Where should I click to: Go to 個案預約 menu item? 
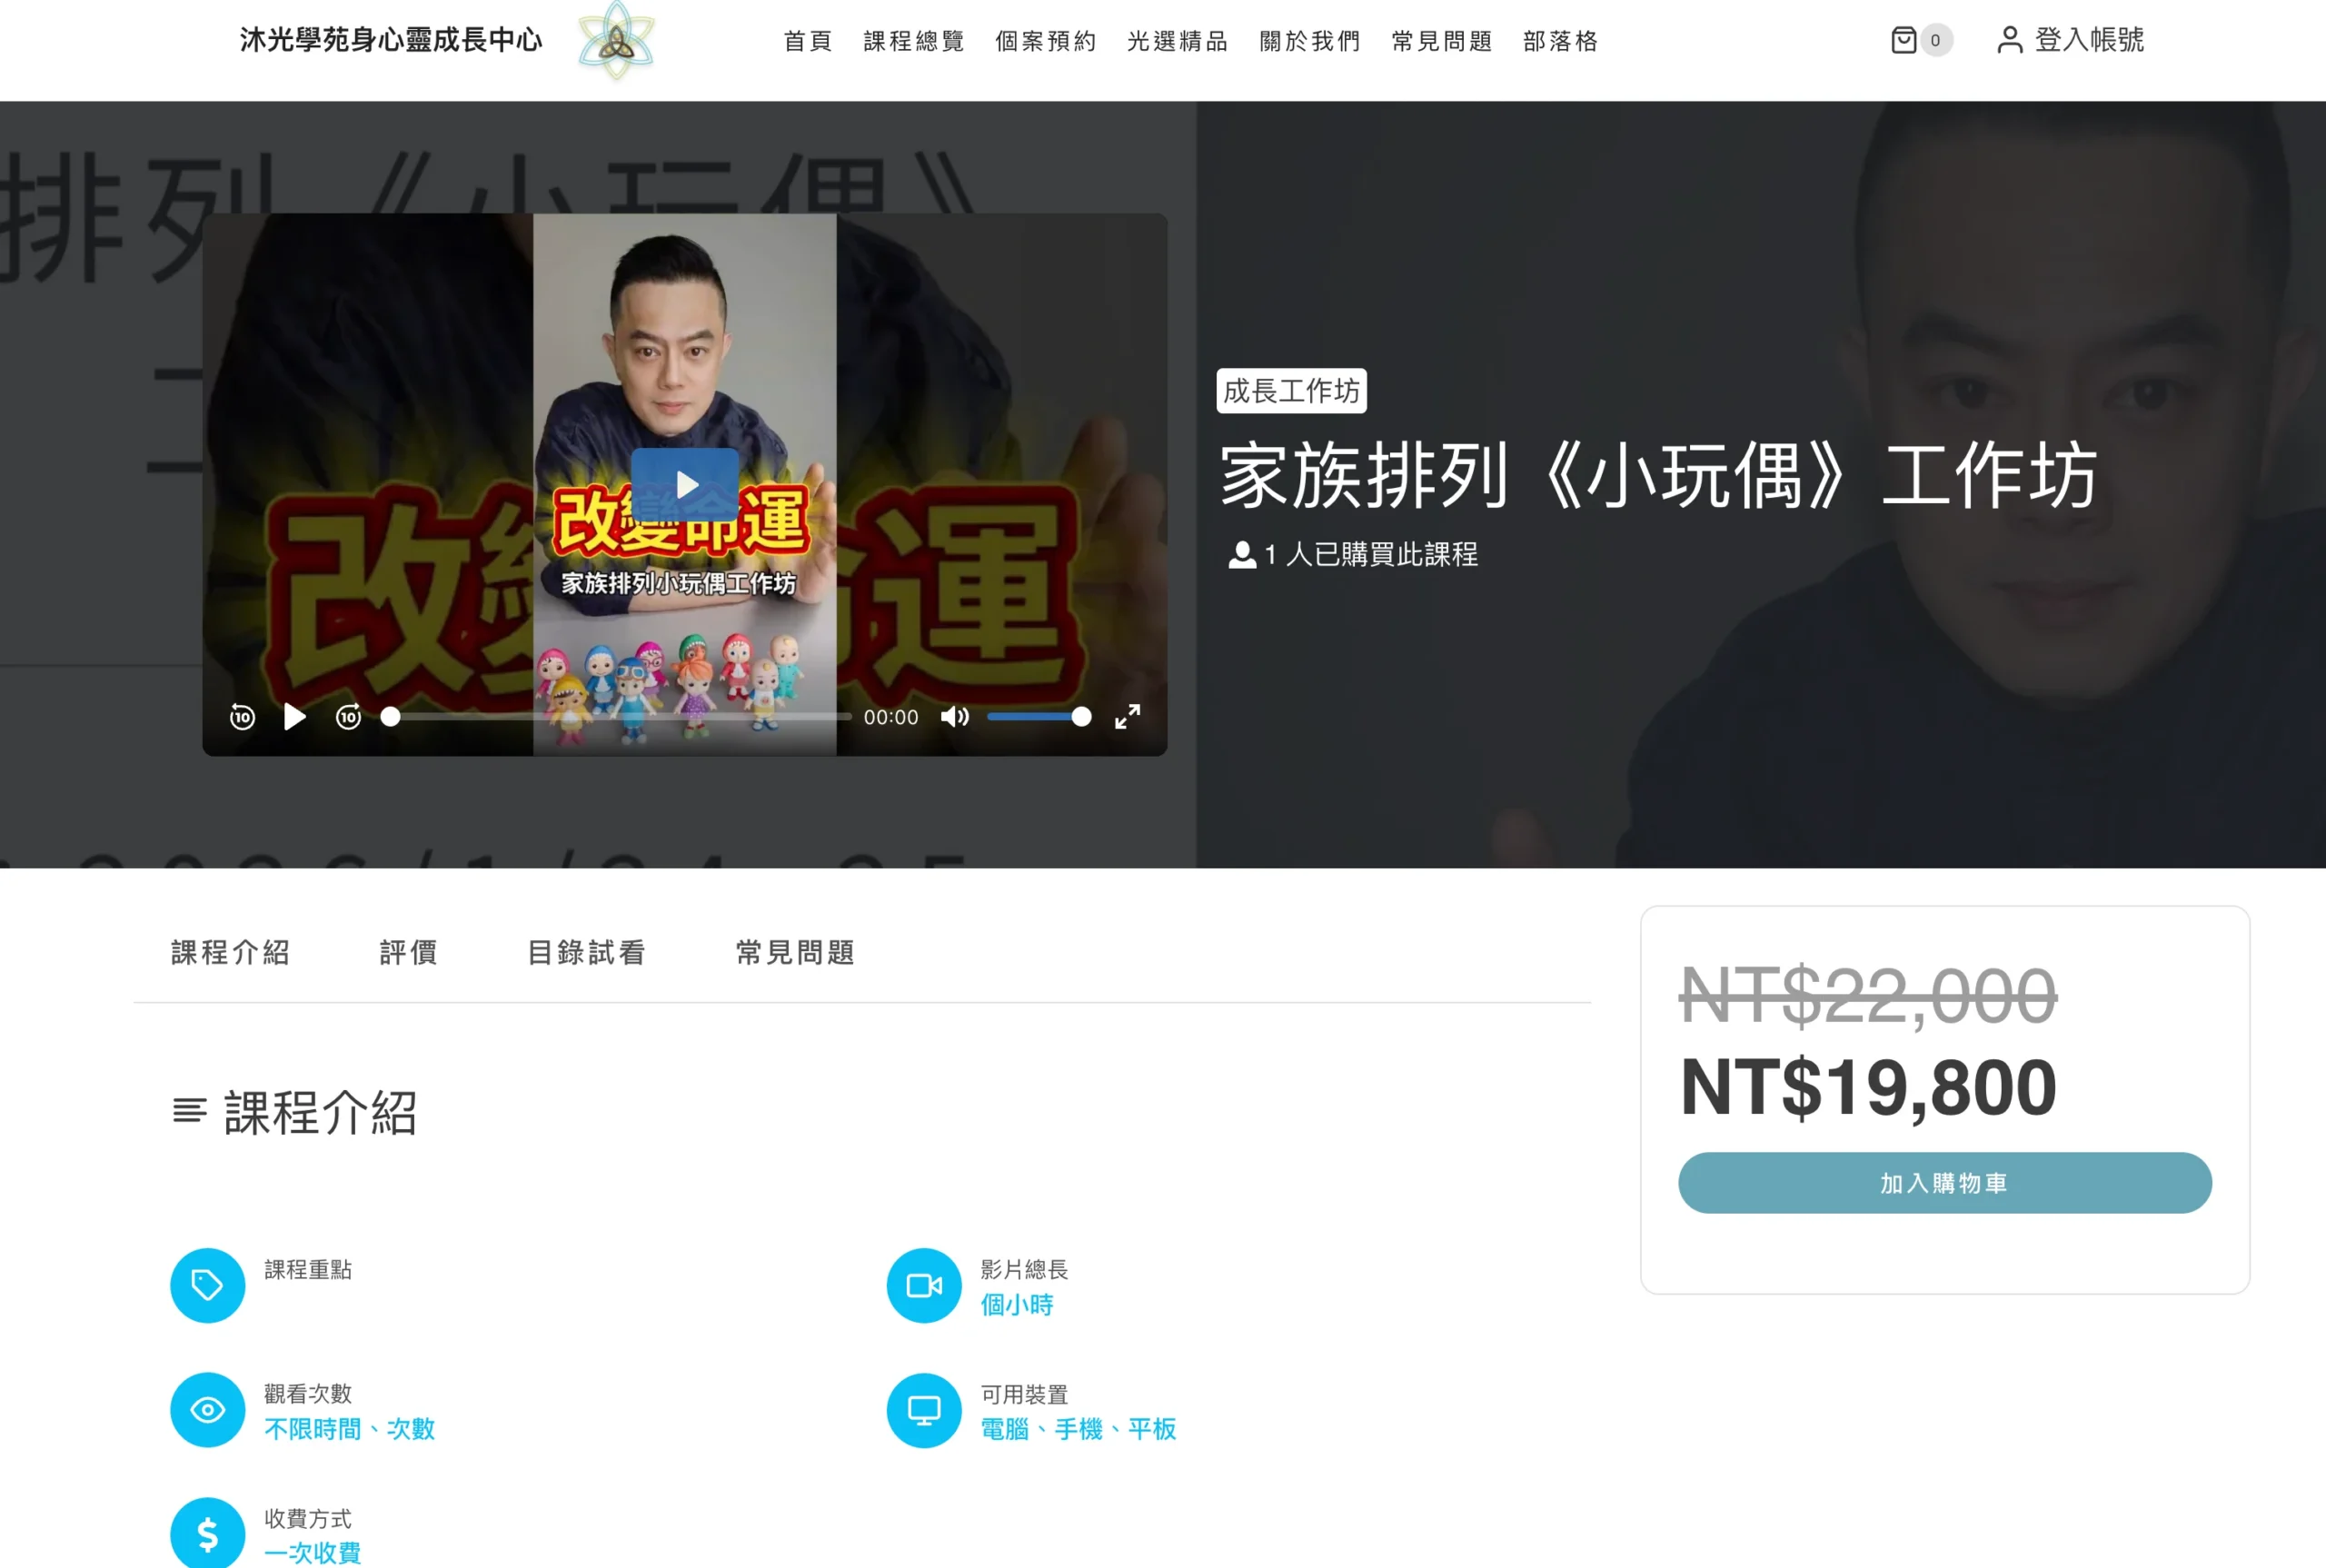(x=1045, y=41)
